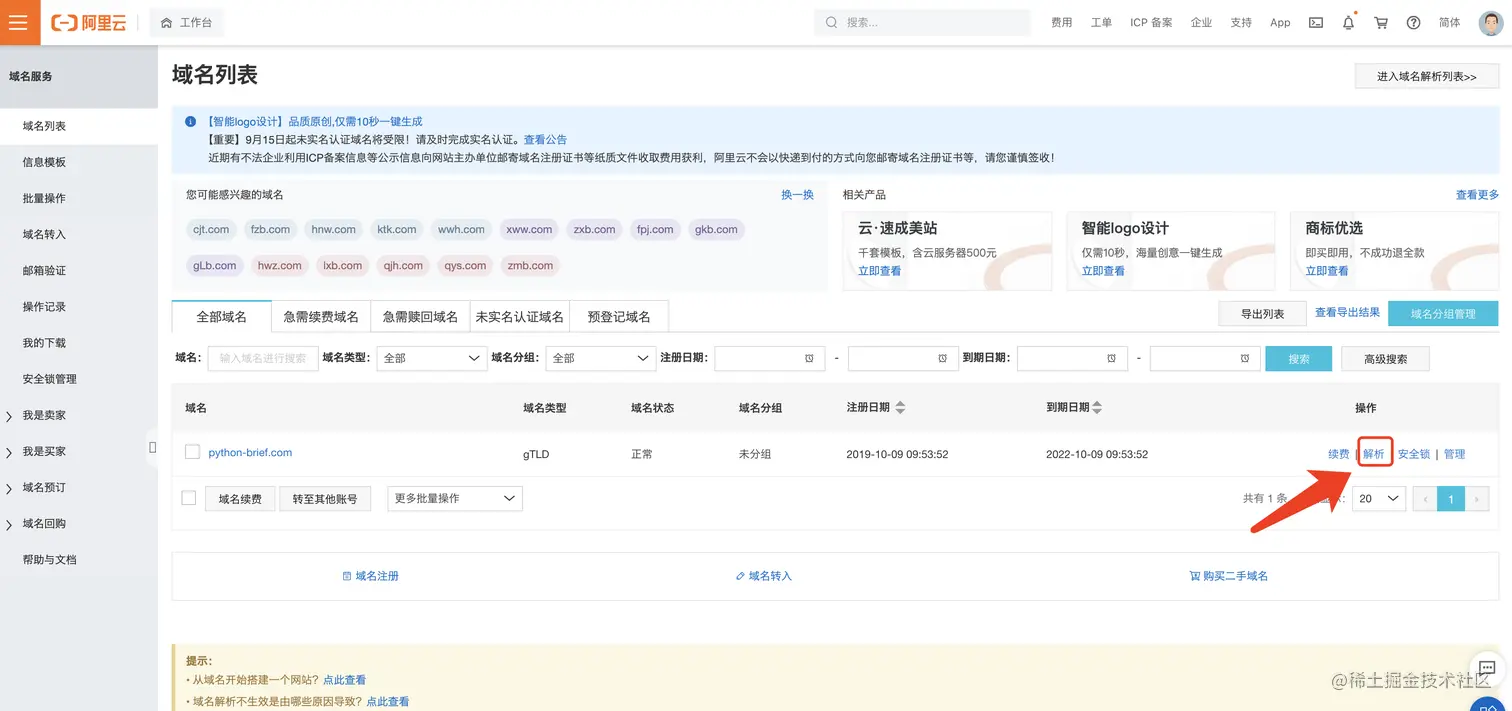Click 域名注册 link below the table
This screenshot has height=711, width=1512.
click(371, 576)
